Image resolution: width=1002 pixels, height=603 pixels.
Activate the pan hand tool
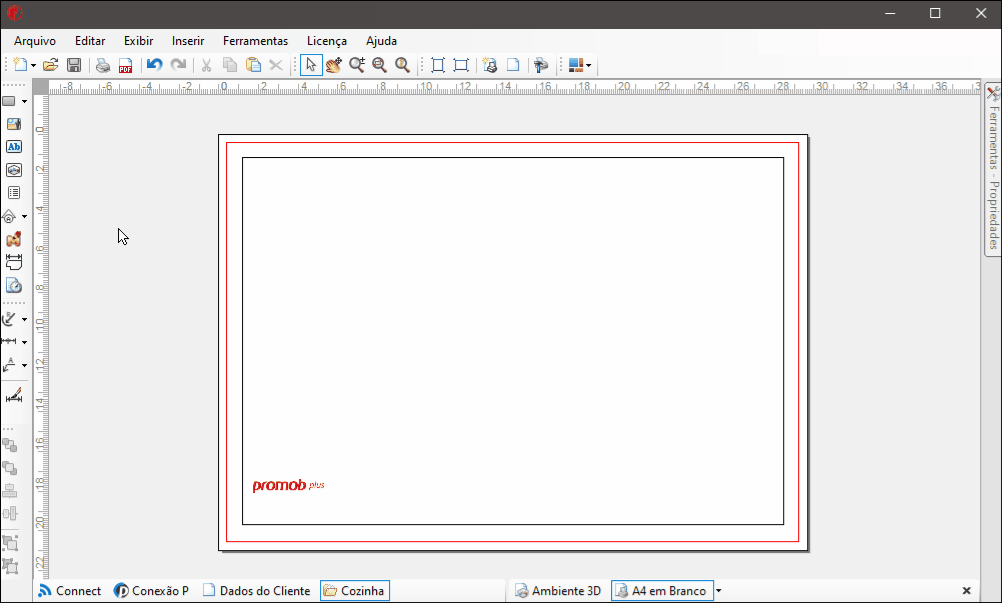pyautogui.click(x=334, y=65)
